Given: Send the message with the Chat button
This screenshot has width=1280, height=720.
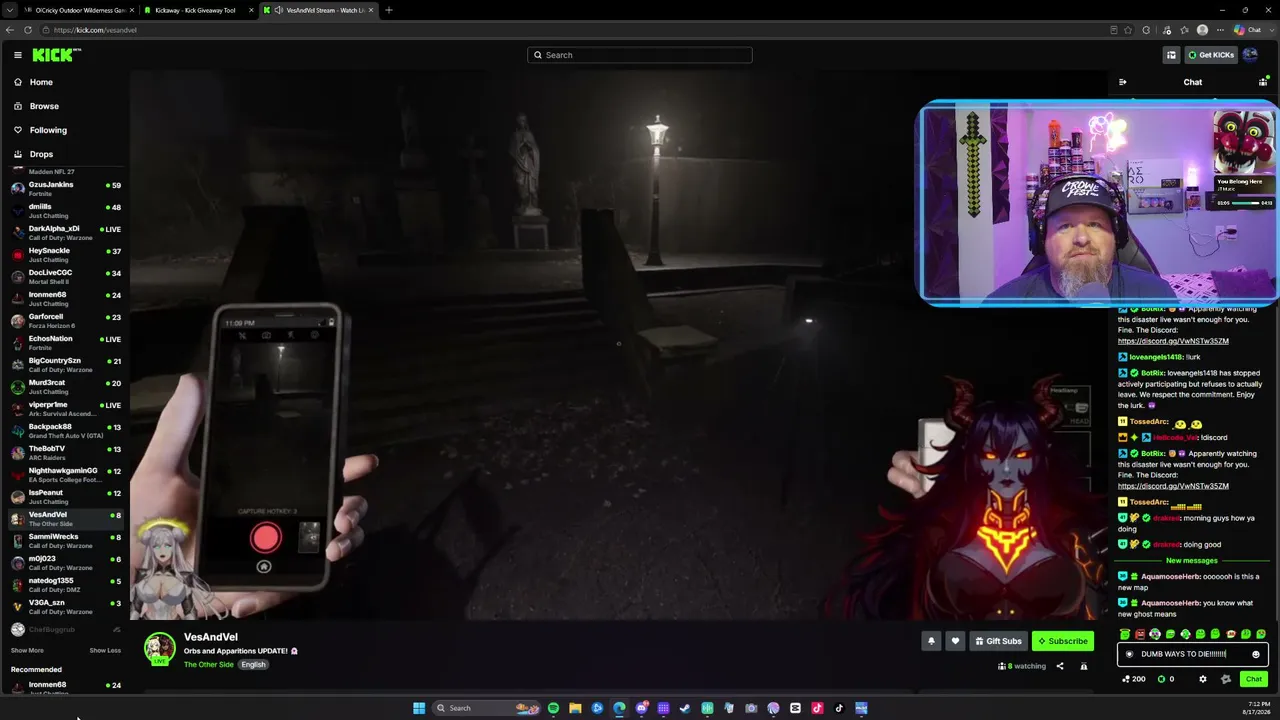Looking at the screenshot, I should (x=1253, y=679).
